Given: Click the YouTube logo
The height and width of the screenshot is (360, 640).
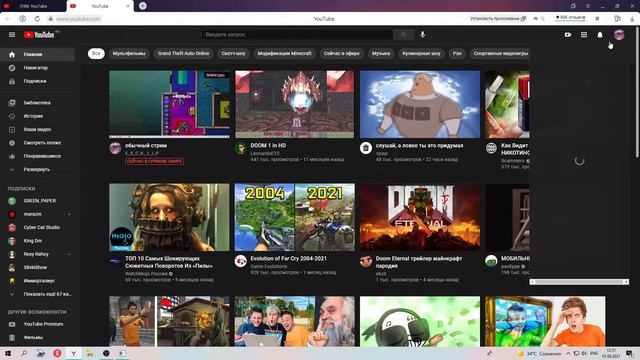Looking at the screenshot, I should [x=39, y=35].
